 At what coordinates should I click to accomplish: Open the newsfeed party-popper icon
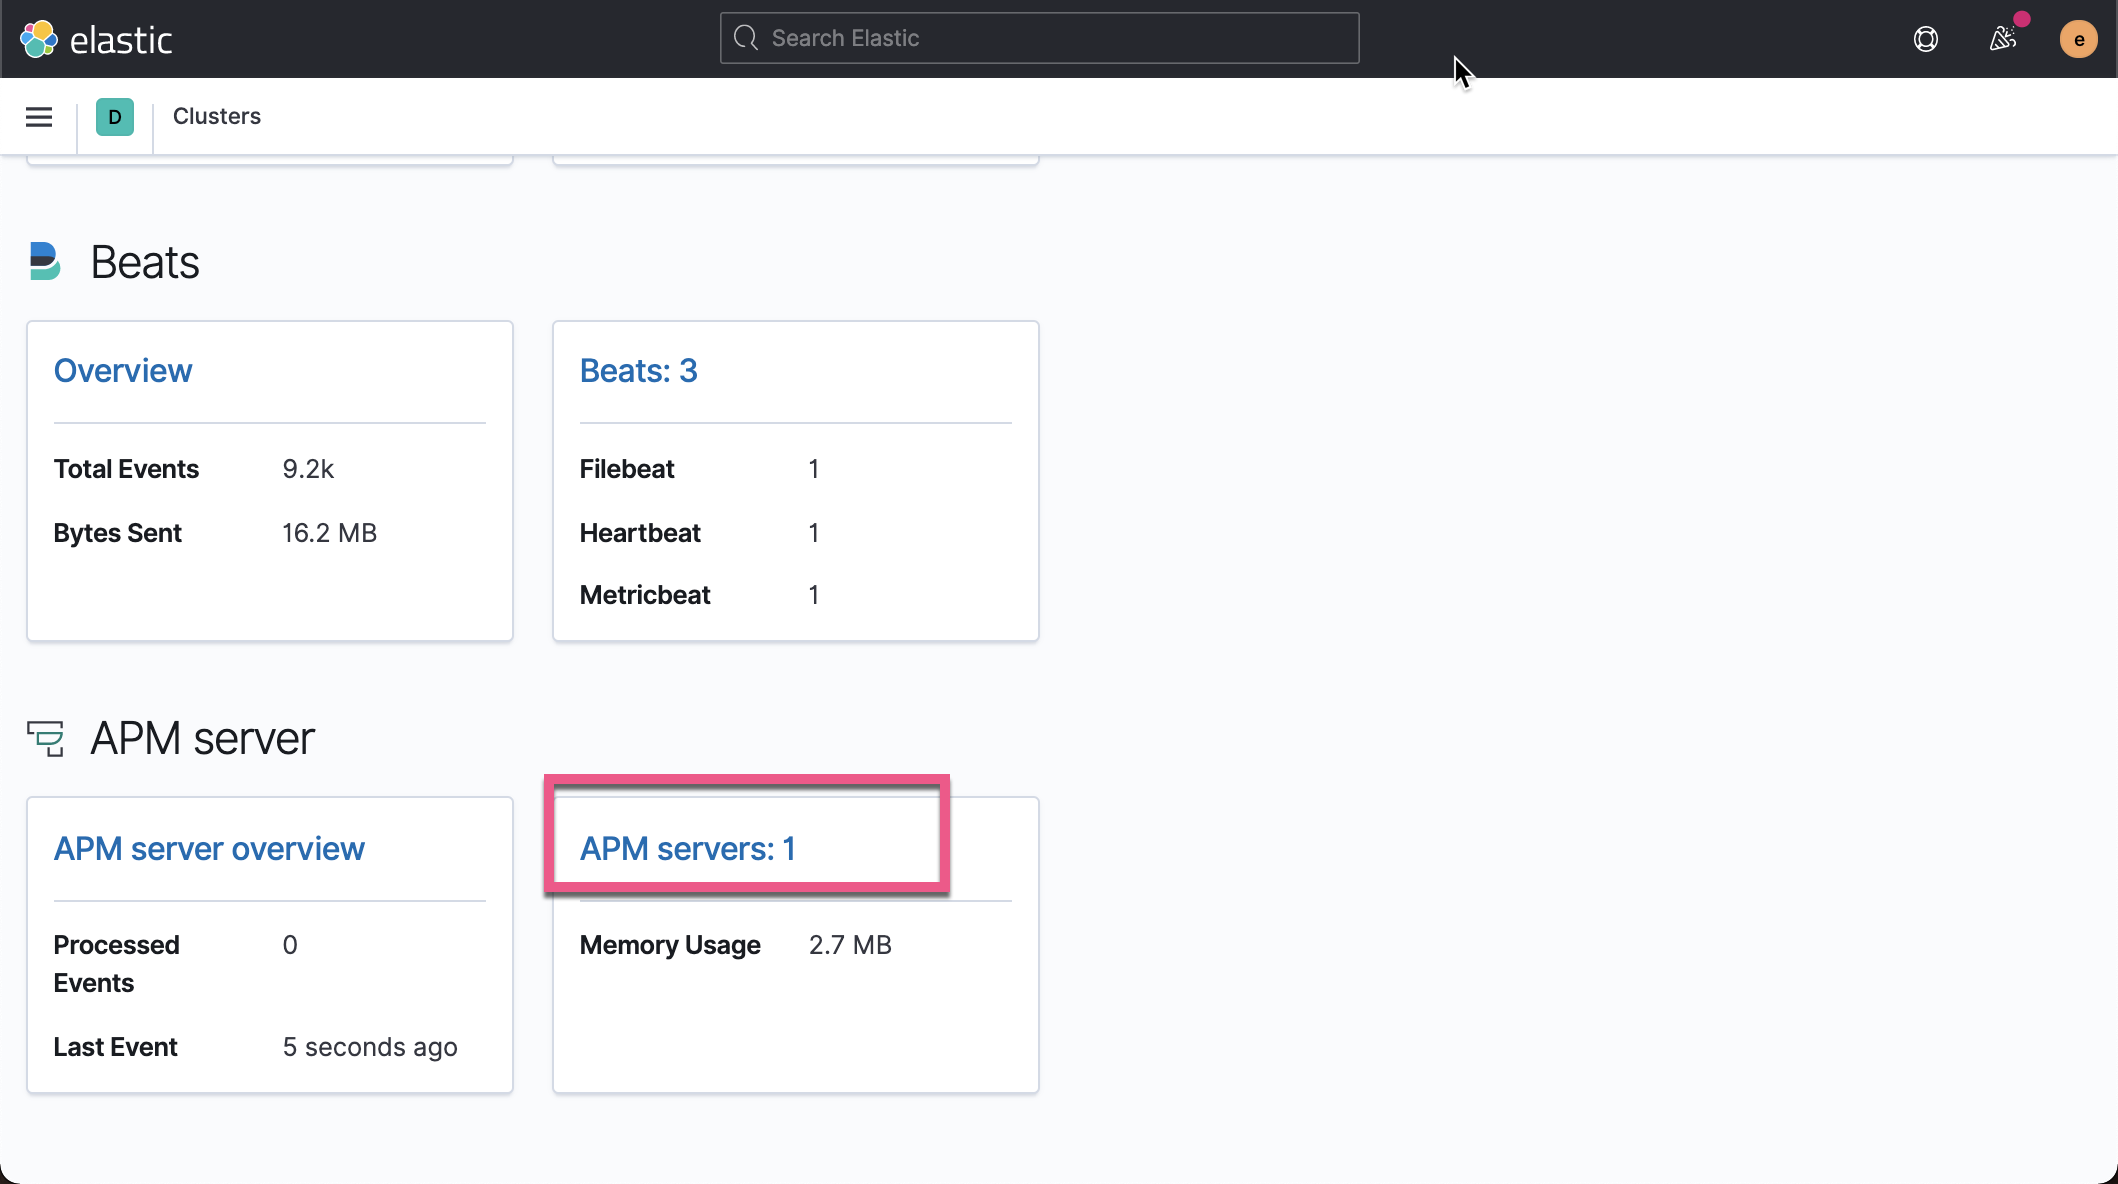pos(2003,38)
